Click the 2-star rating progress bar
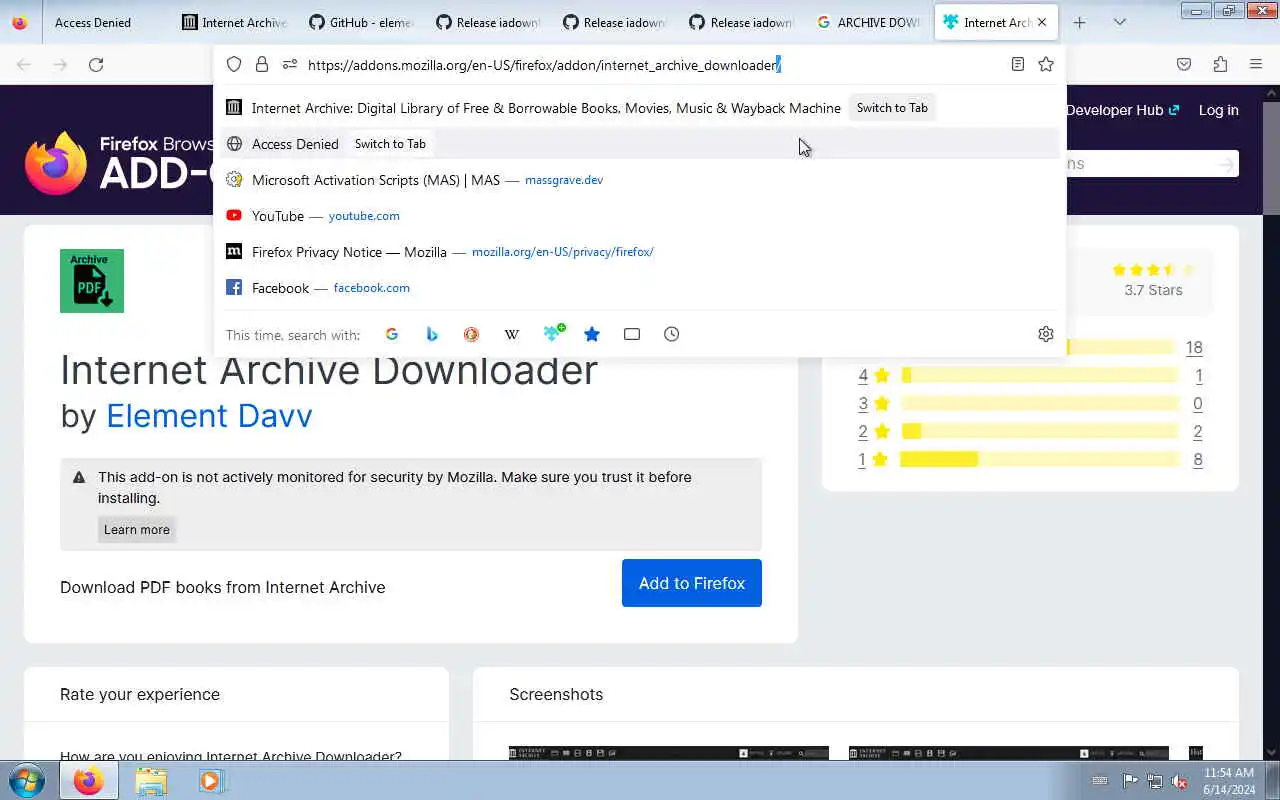The height and width of the screenshot is (800, 1280). tap(1040, 431)
